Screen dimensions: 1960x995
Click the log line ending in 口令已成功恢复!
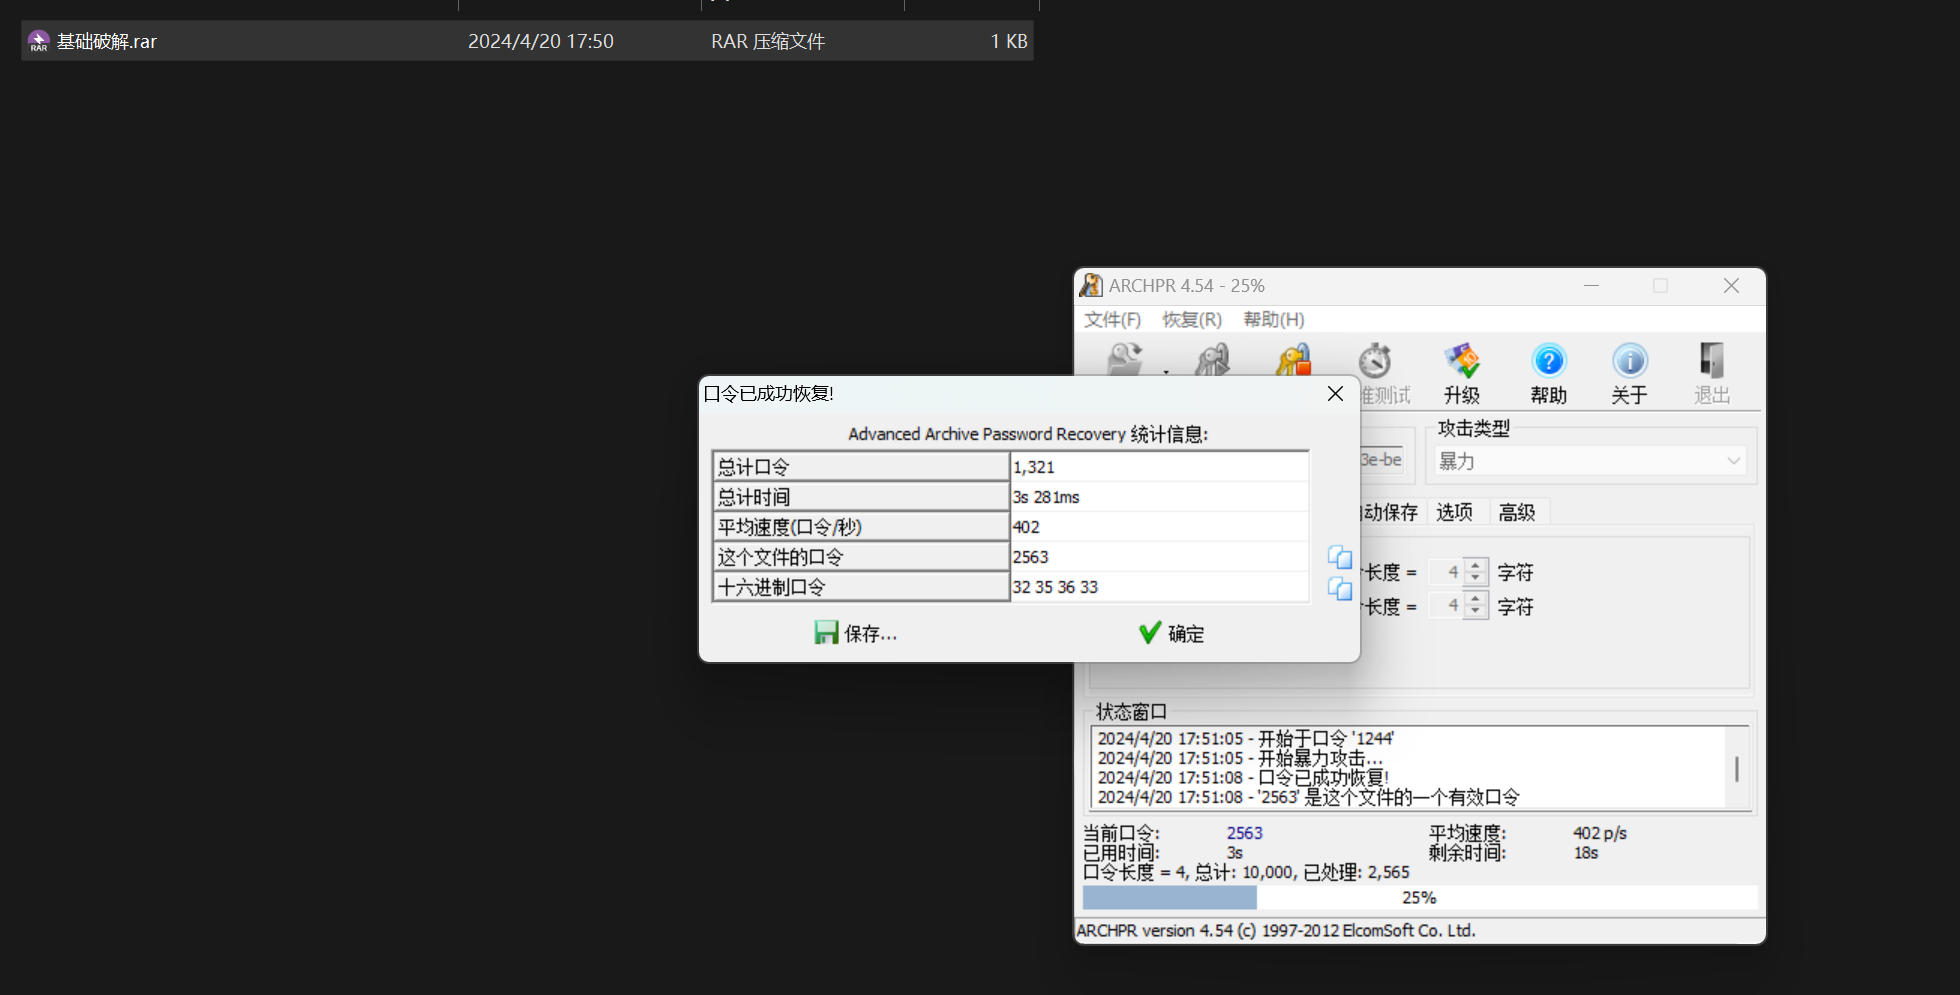[1243, 777]
